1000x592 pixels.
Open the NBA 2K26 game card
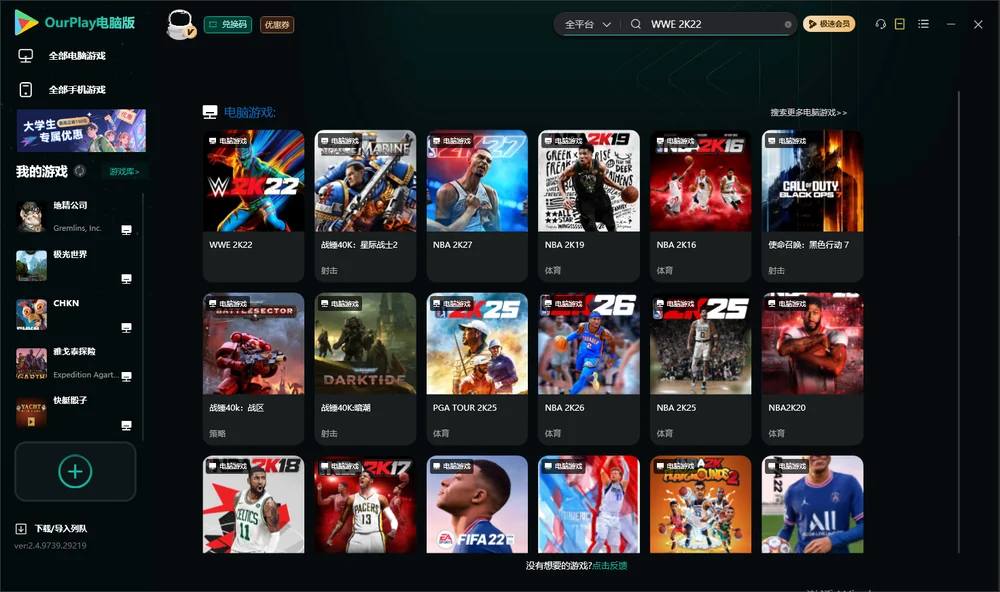589,369
